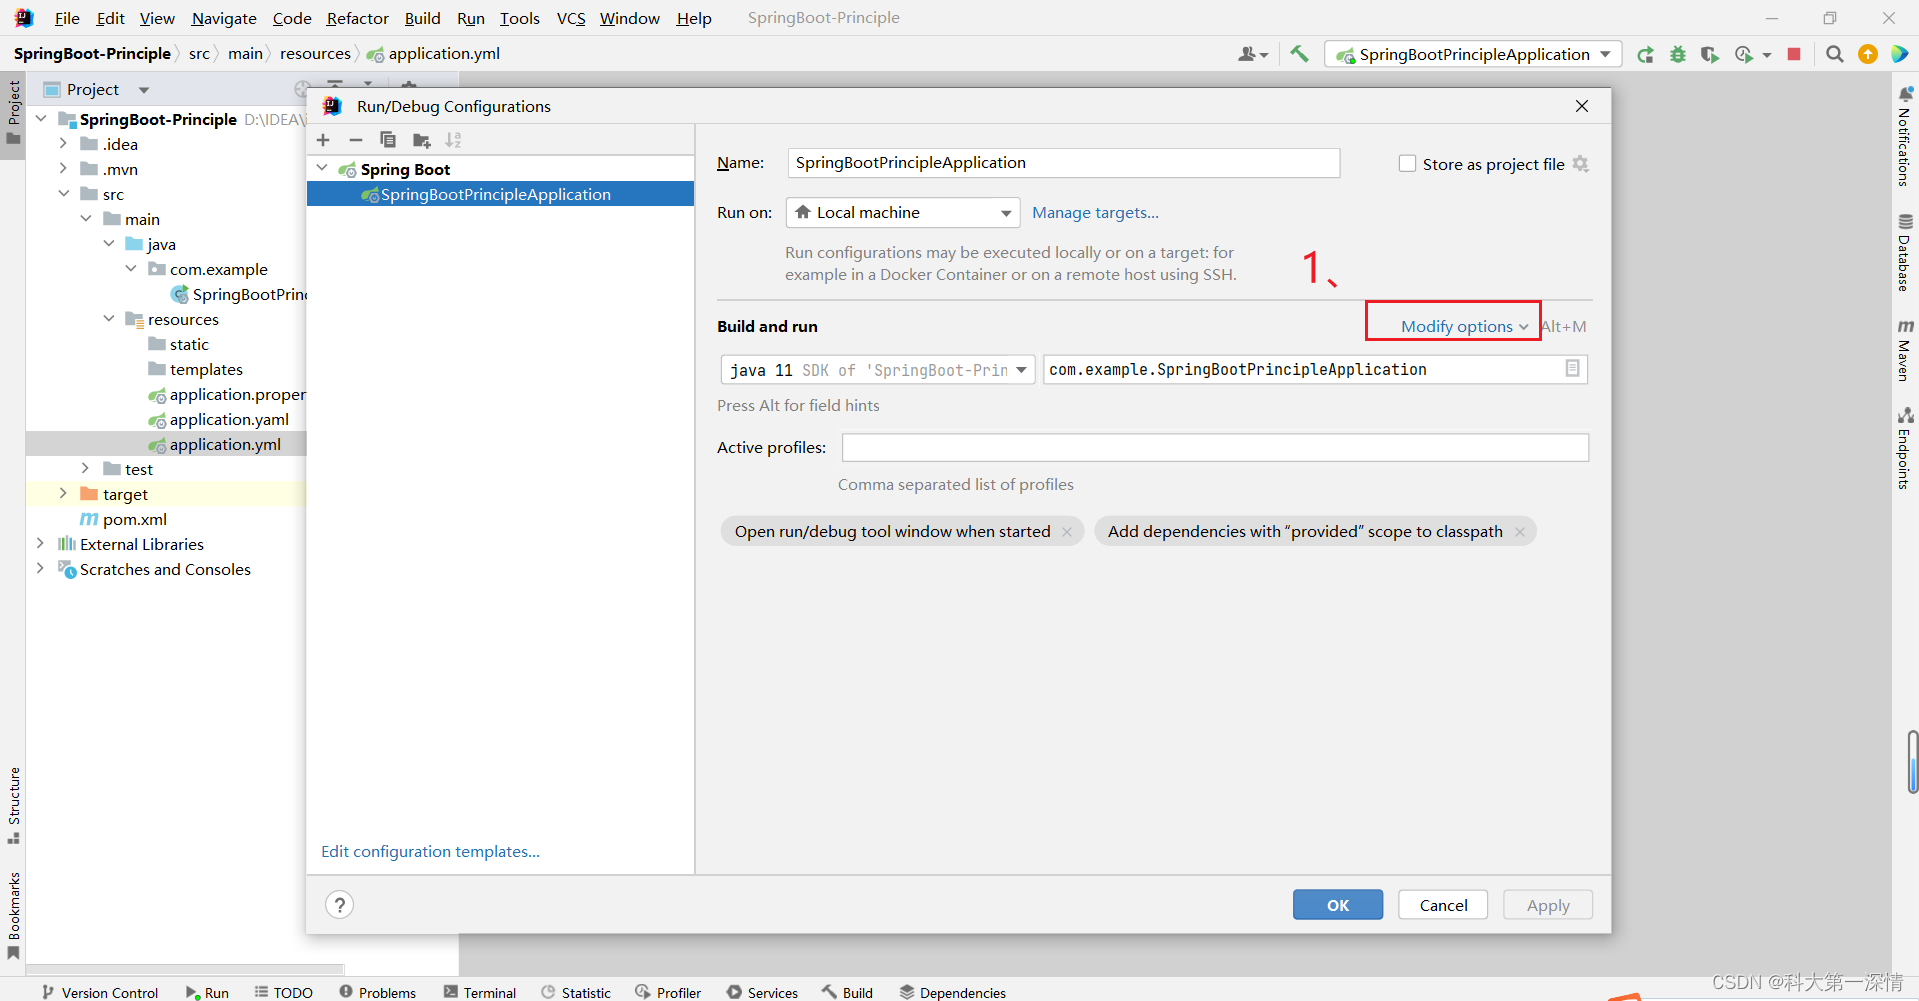
Task: Click the Profiler run icon in toolbar
Action: coord(1744,54)
